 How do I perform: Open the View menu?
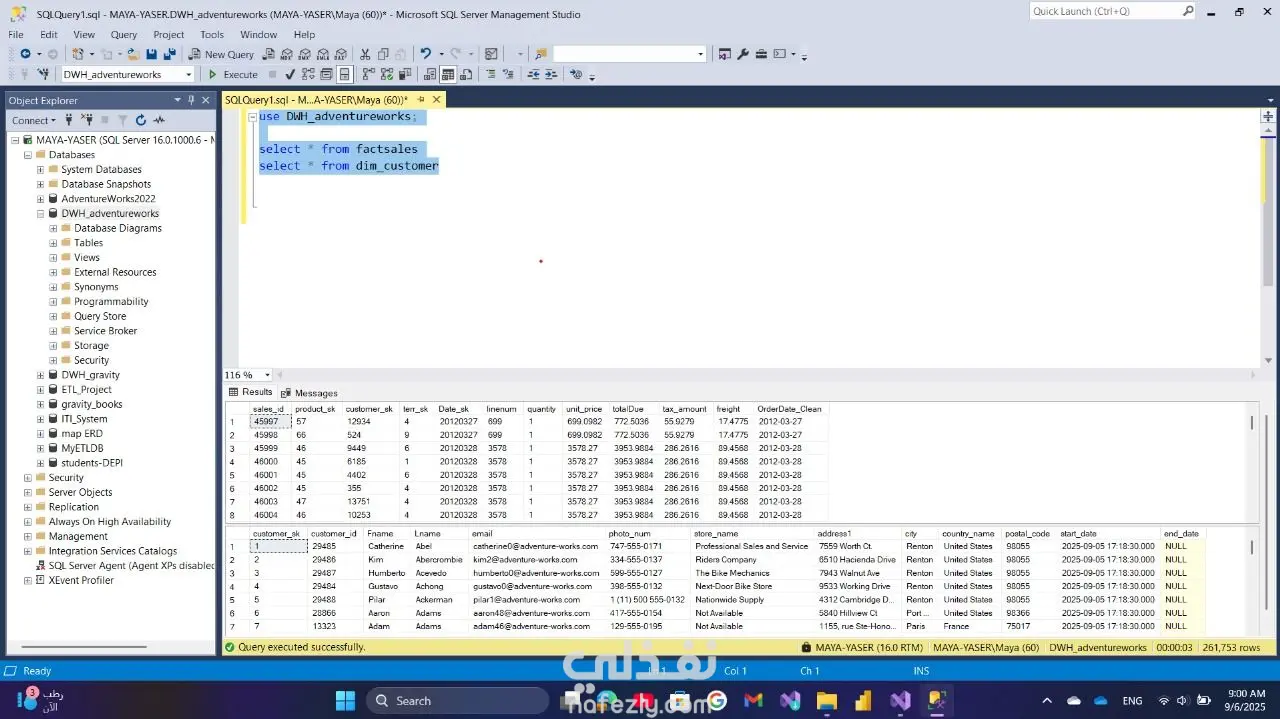tap(84, 34)
